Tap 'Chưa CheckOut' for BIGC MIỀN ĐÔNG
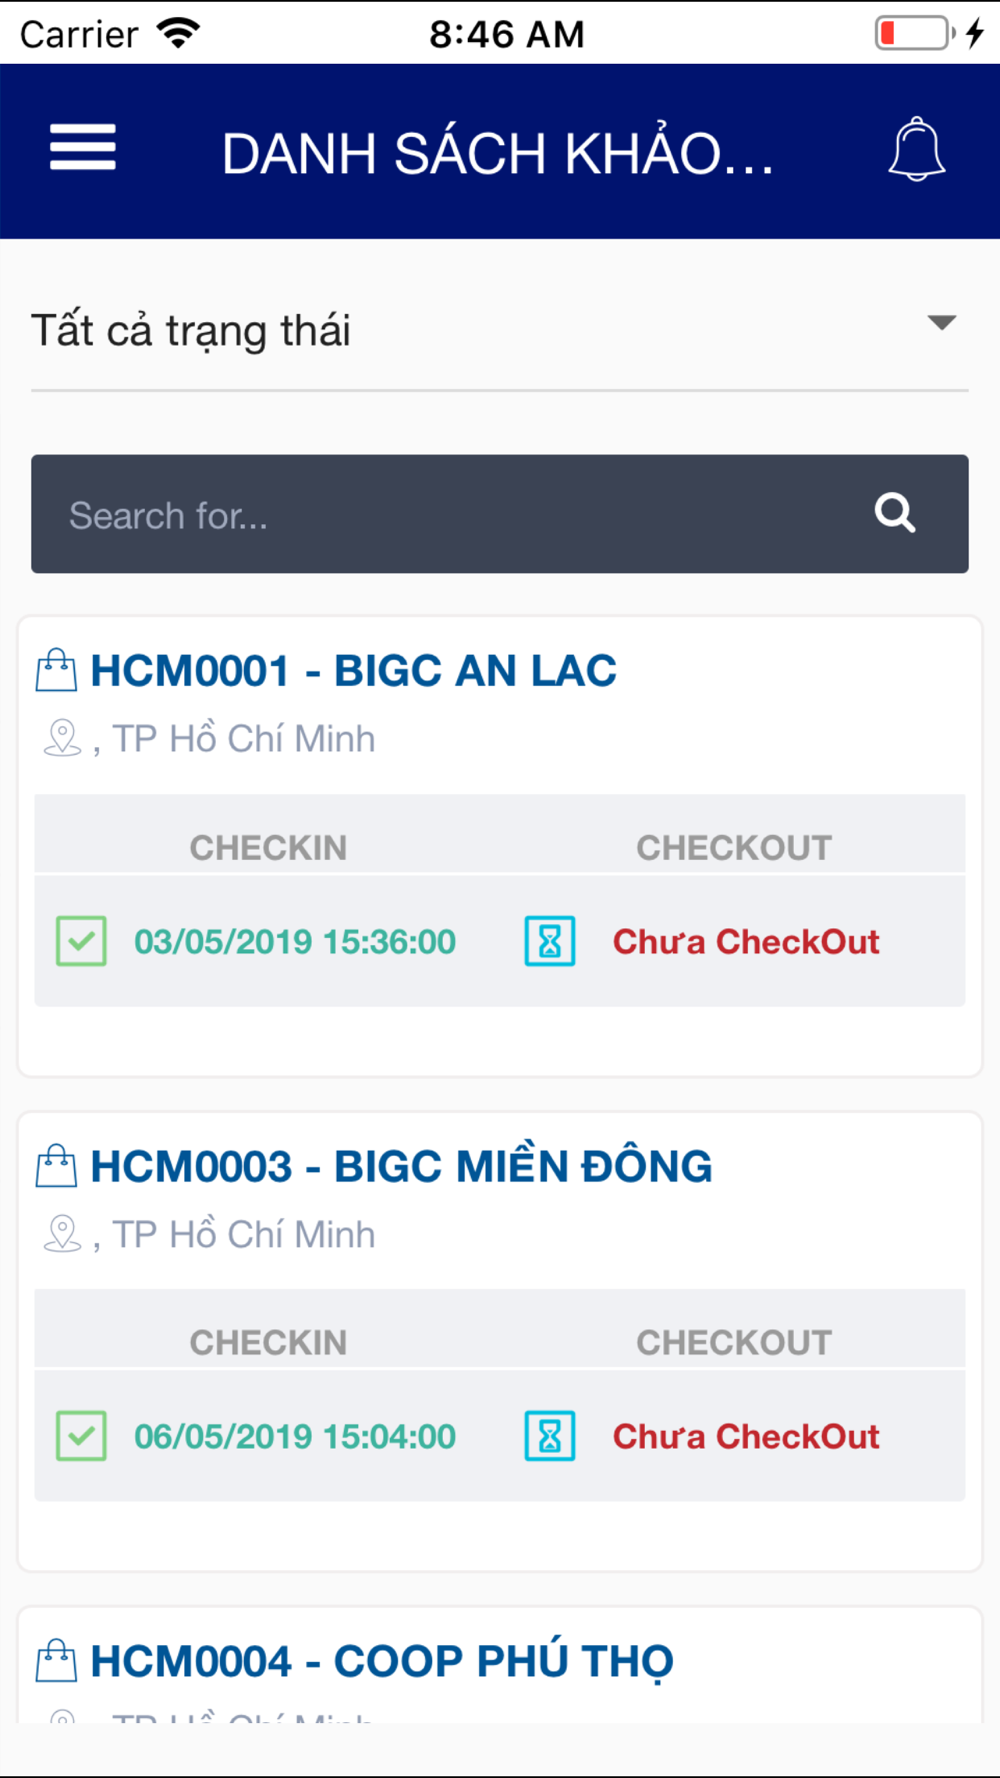 coord(746,1436)
